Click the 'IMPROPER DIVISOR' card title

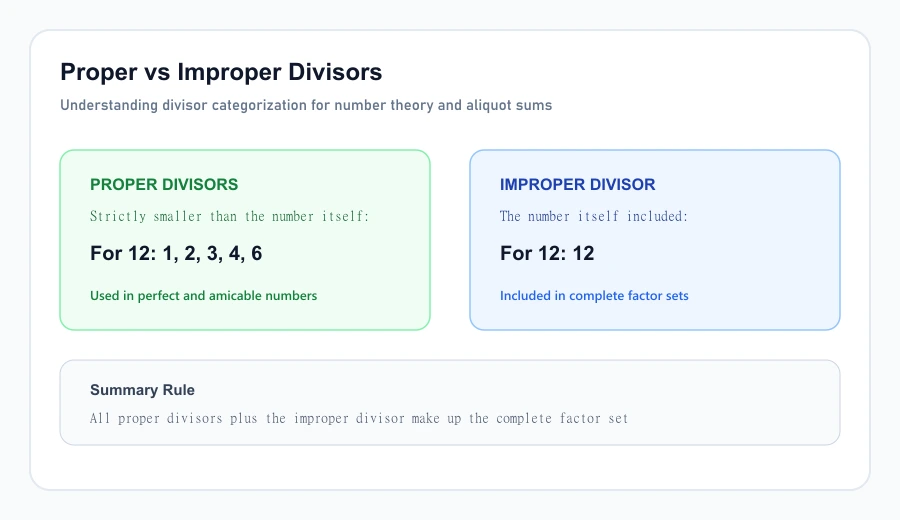point(577,184)
